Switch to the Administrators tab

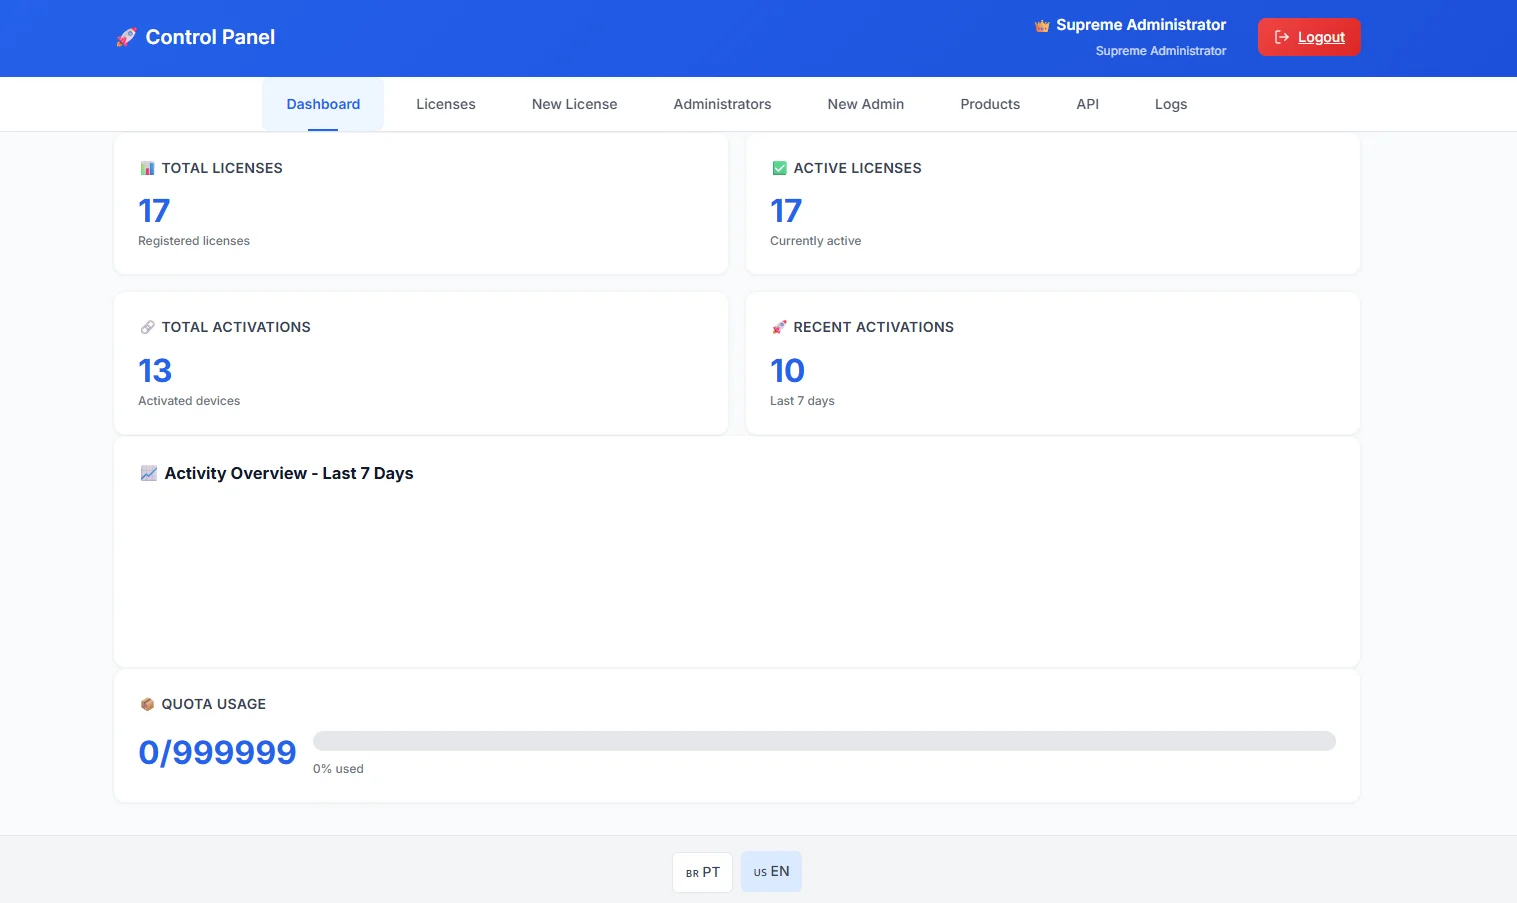[722, 104]
